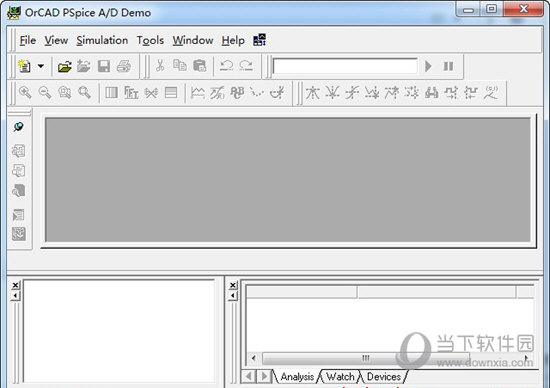Open the Tools menu

pos(150,40)
